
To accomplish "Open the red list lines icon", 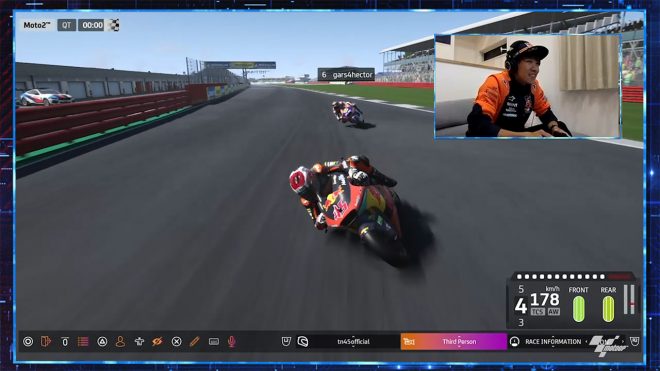I will pos(83,342).
